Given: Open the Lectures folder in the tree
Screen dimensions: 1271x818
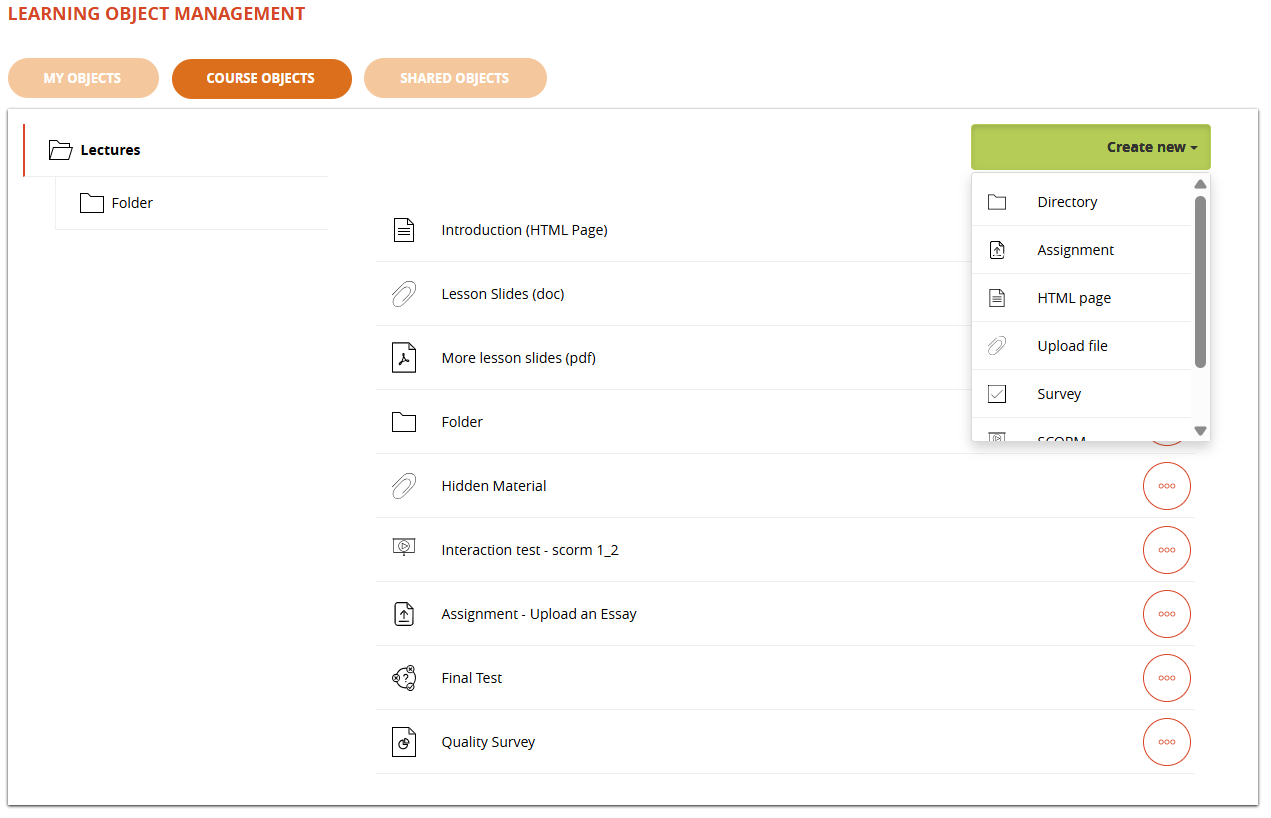Looking at the screenshot, I should pos(110,150).
